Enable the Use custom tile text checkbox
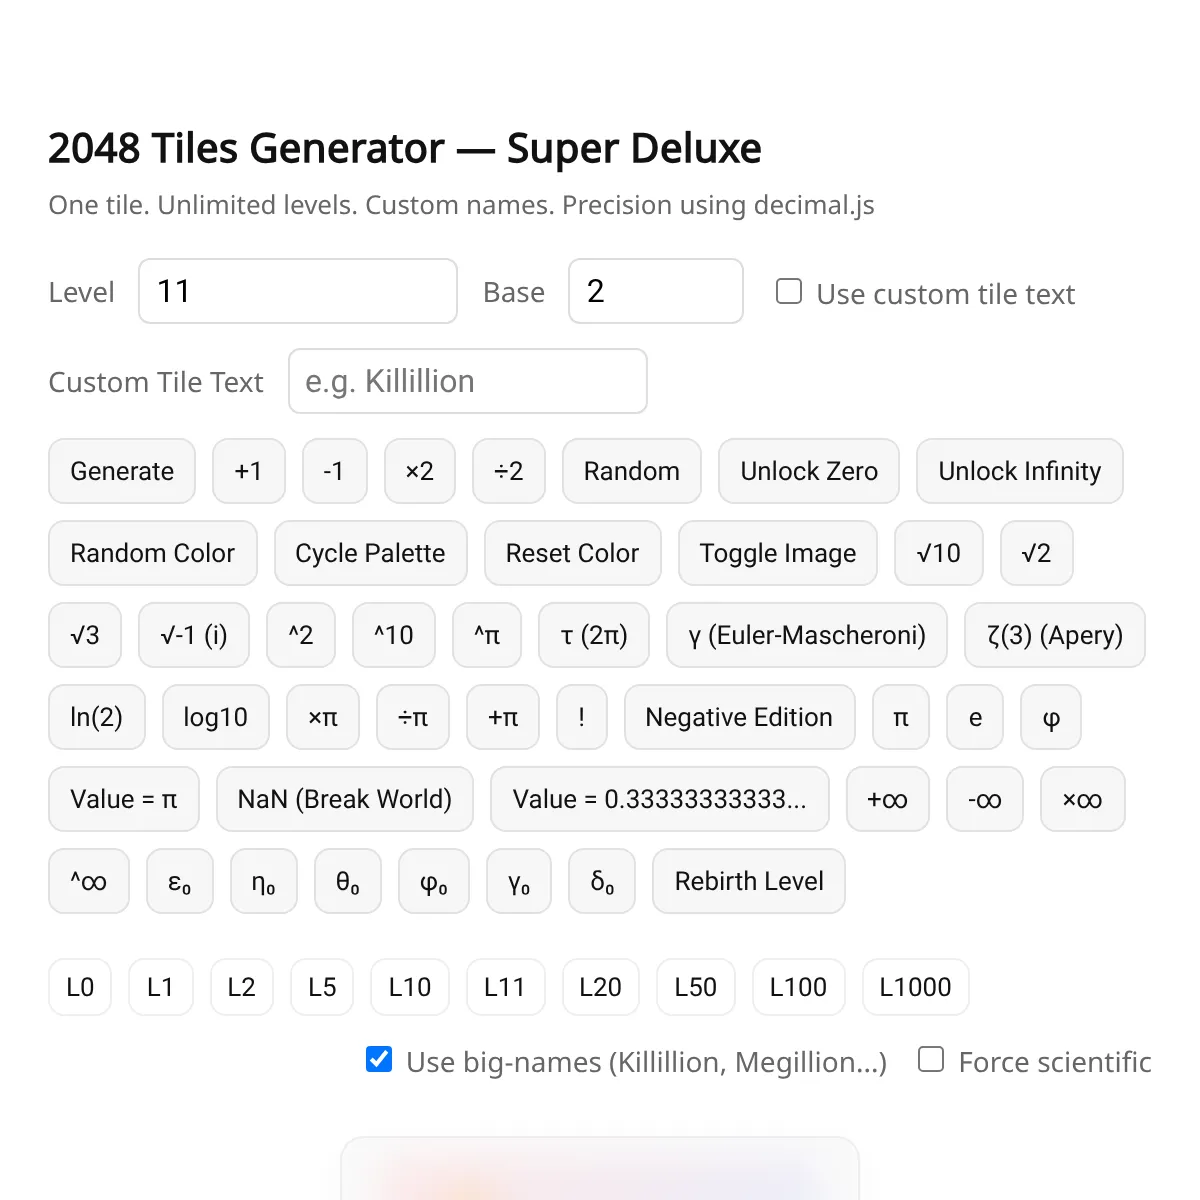The image size is (1200, 1200). coord(789,290)
